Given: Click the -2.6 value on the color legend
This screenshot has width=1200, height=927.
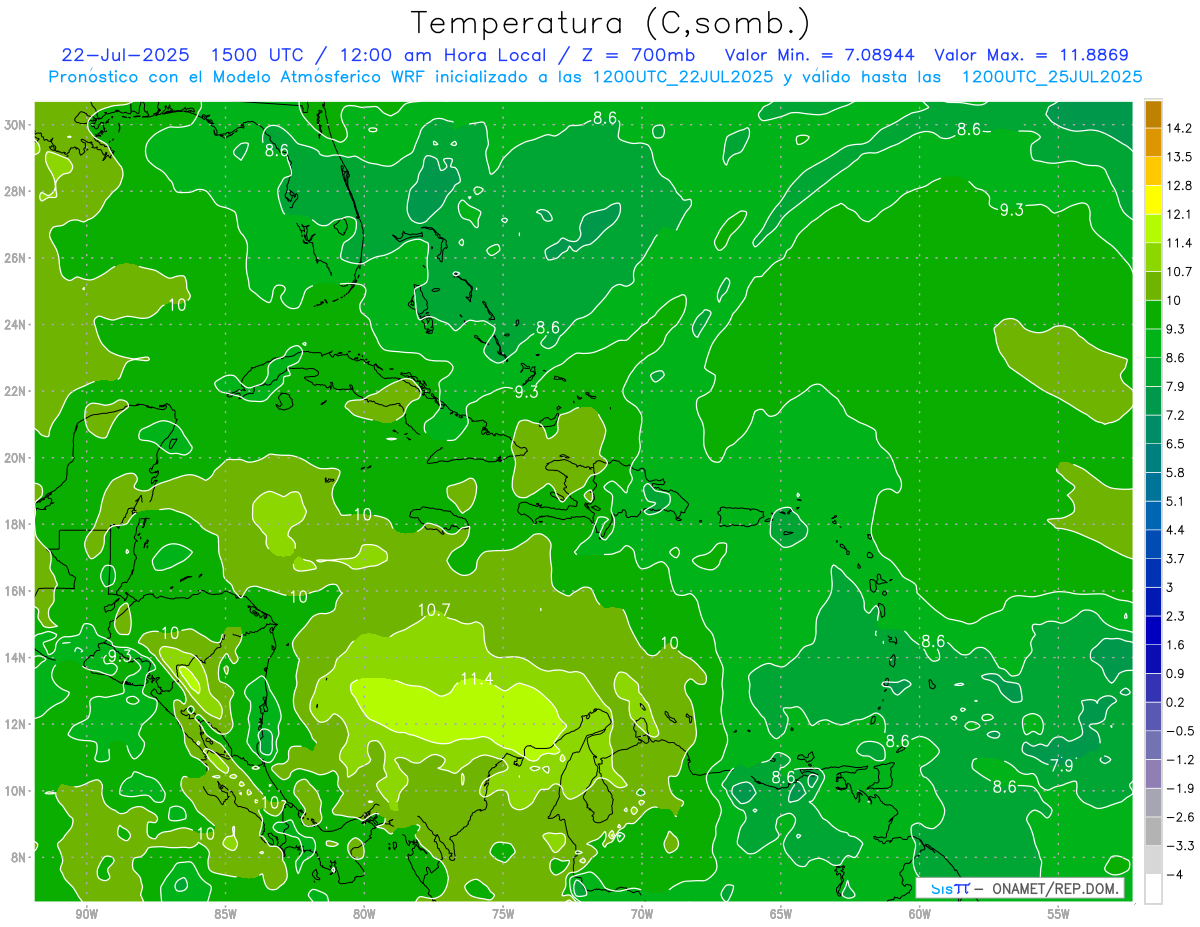Looking at the screenshot, I should click(x=1179, y=817).
